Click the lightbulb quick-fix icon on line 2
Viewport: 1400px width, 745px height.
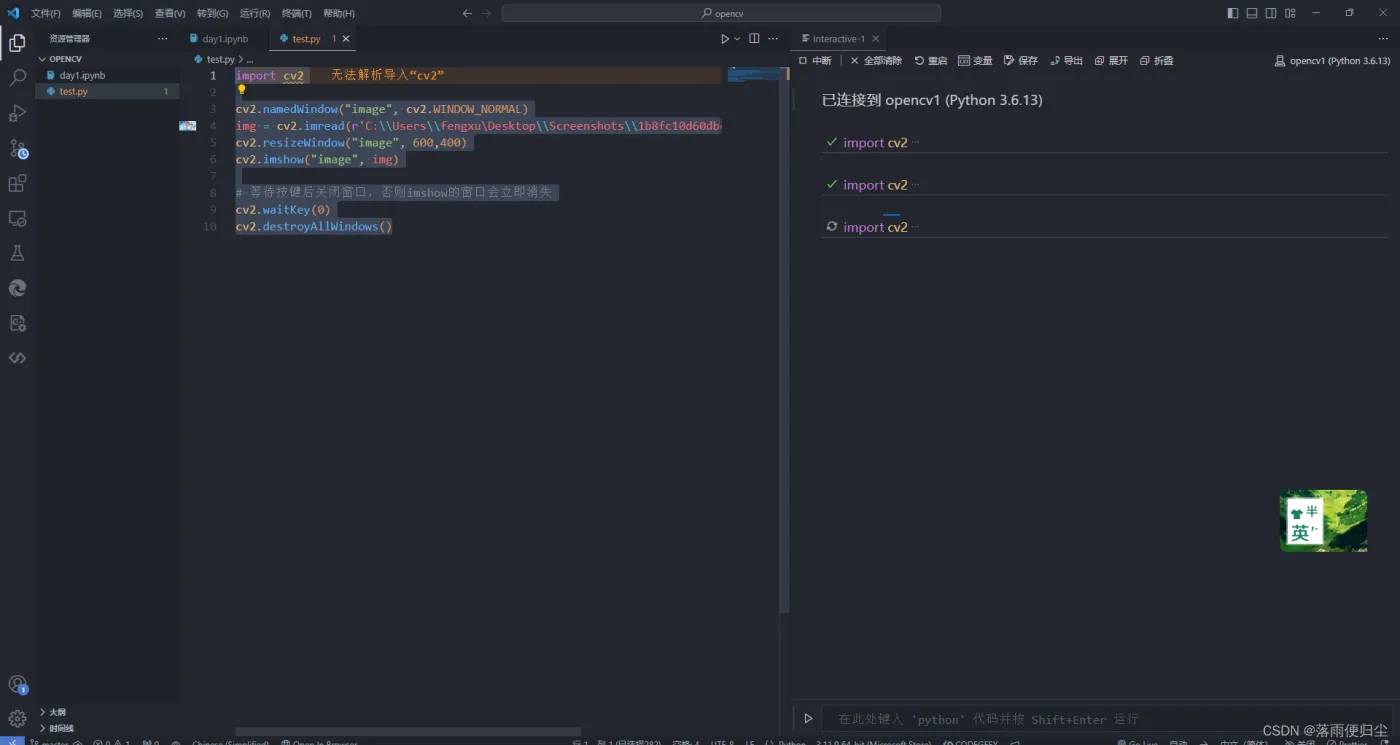click(x=241, y=90)
